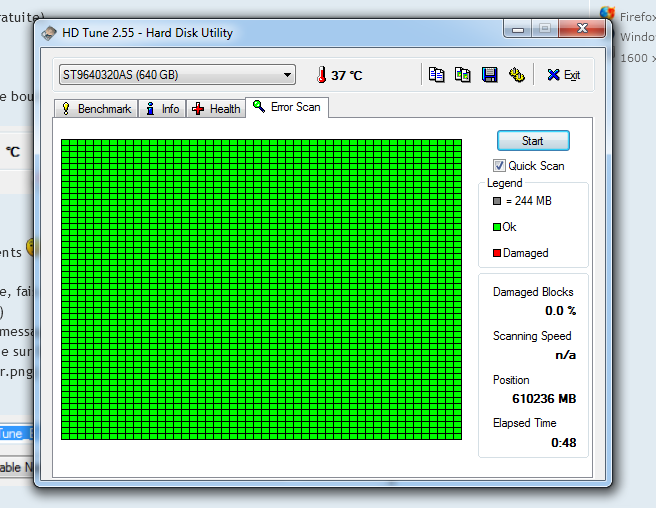
Task: Click the red Damaged legend swatch
Action: pyautogui.click(x=497, y=253)
